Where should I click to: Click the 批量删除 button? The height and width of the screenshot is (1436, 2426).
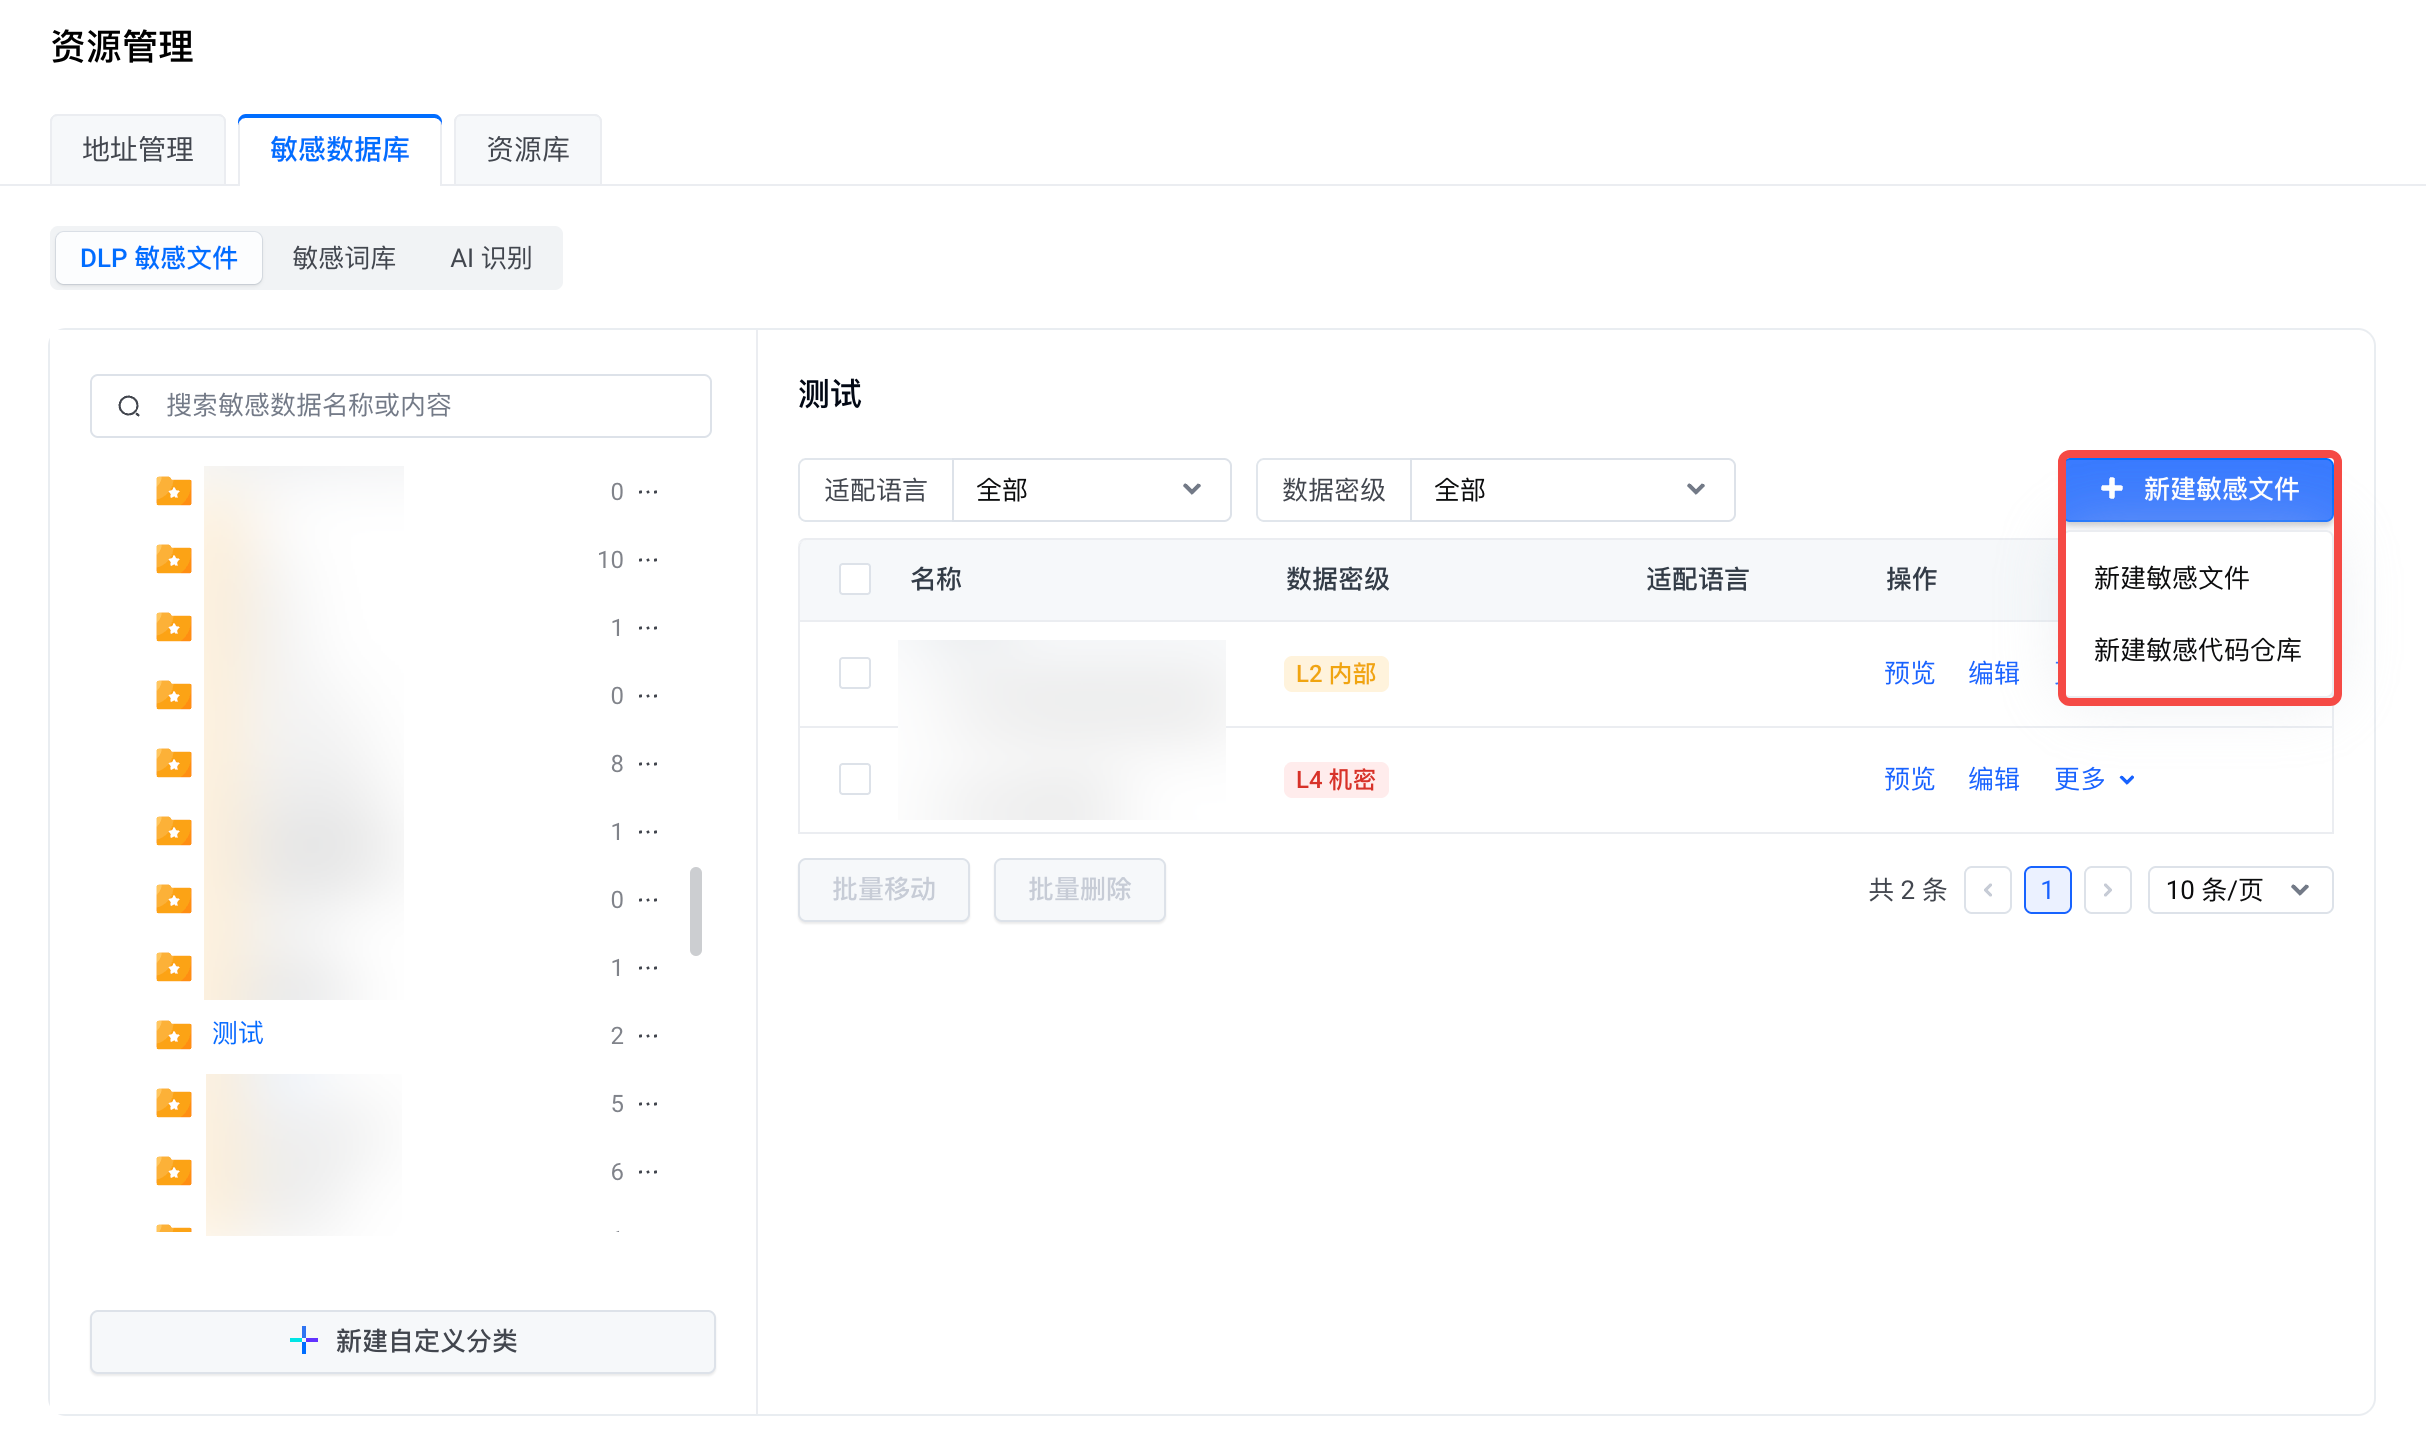tap(1080, 890)
